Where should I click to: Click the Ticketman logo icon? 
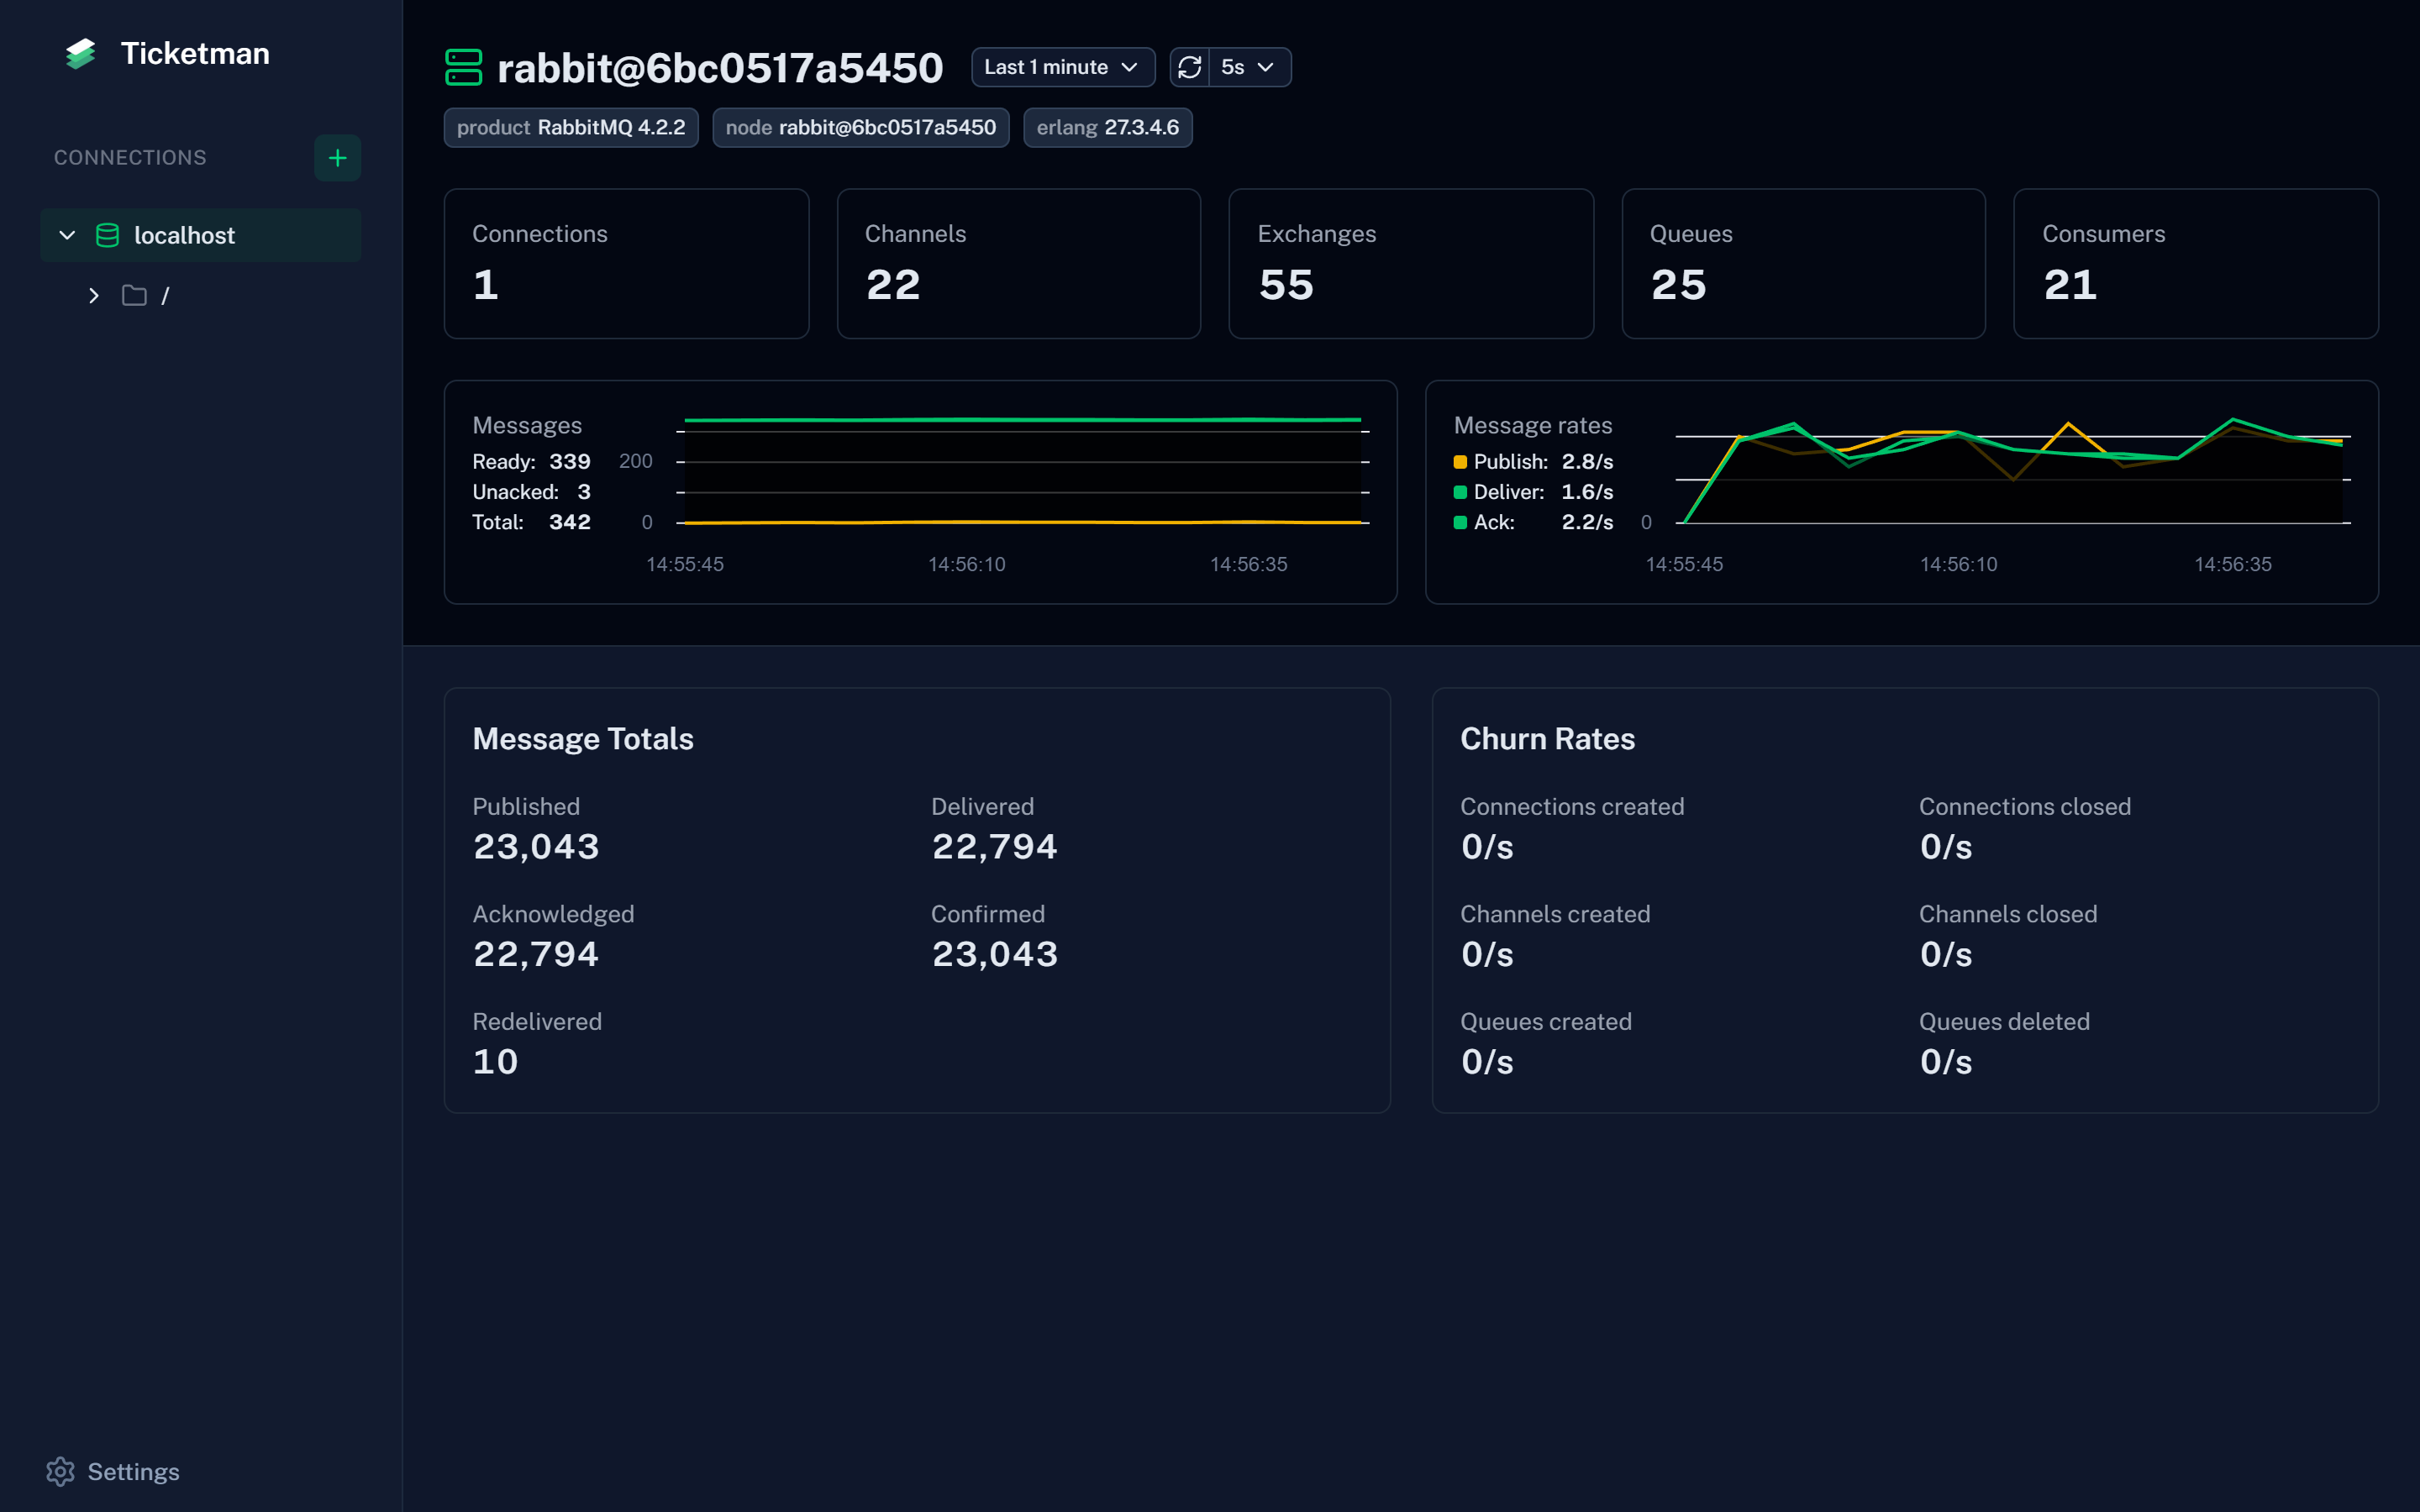pos(80,54)
